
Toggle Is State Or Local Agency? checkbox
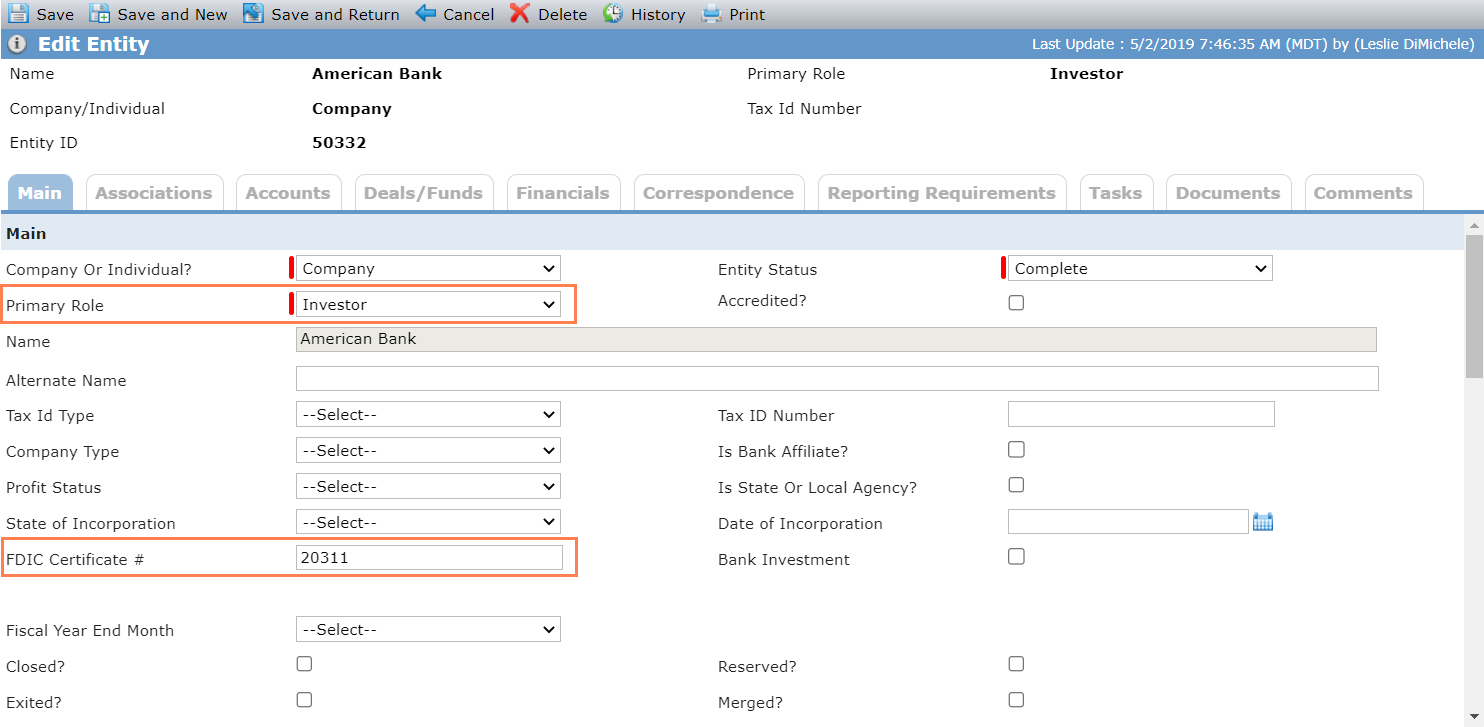(x=1016, y=485)
